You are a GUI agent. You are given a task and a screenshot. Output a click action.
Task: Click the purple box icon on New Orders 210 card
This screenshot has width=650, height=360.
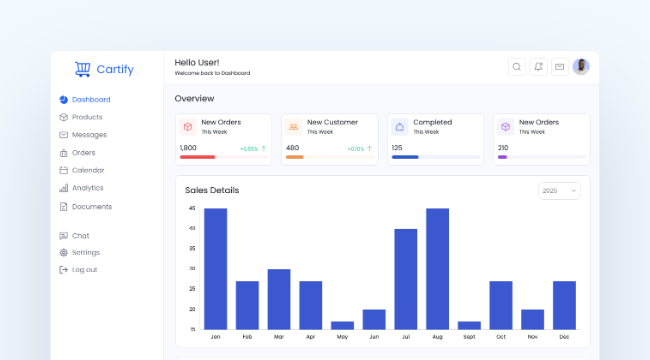click(x=505, y=127)
